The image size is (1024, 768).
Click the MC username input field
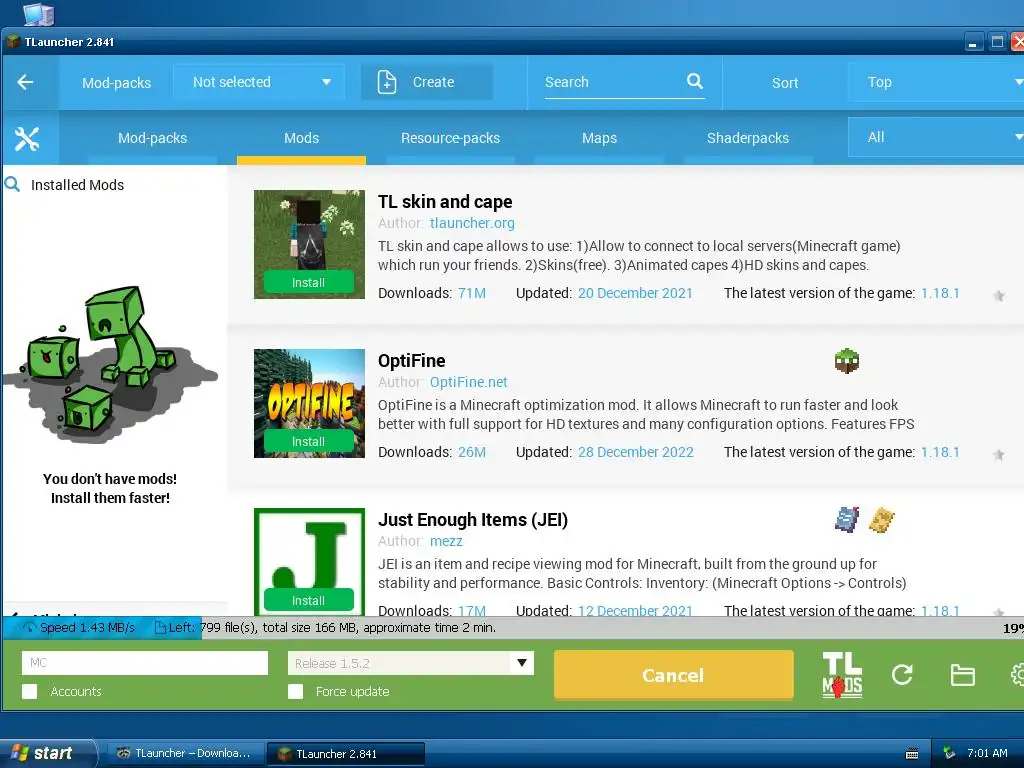144,663
